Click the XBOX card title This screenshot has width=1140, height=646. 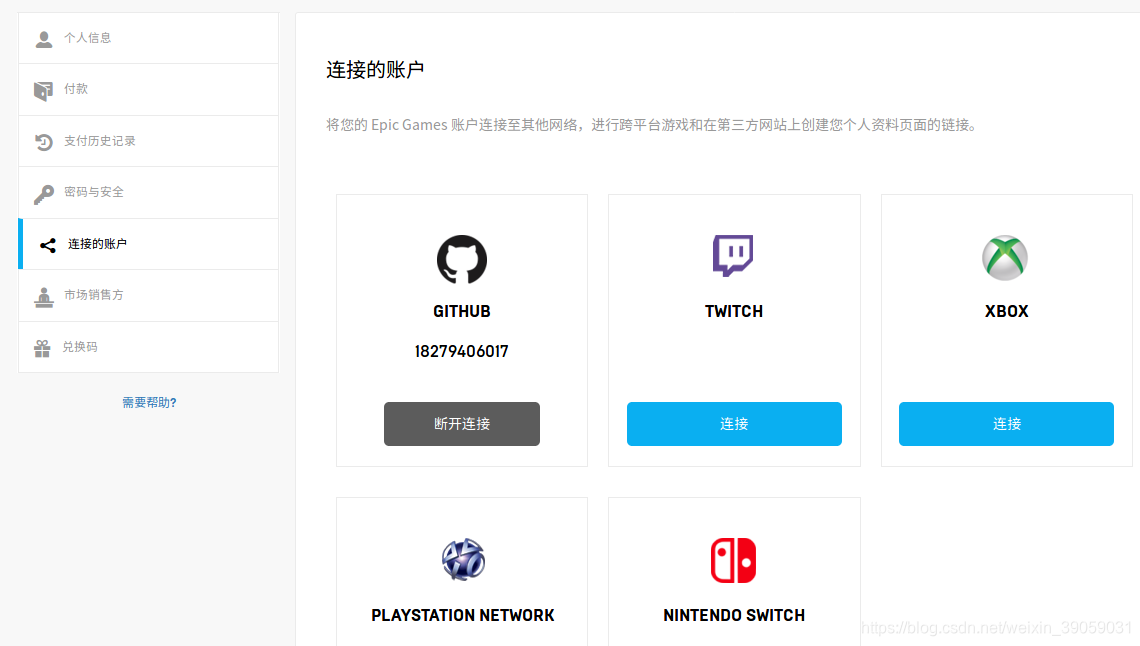click(1006, 312)
